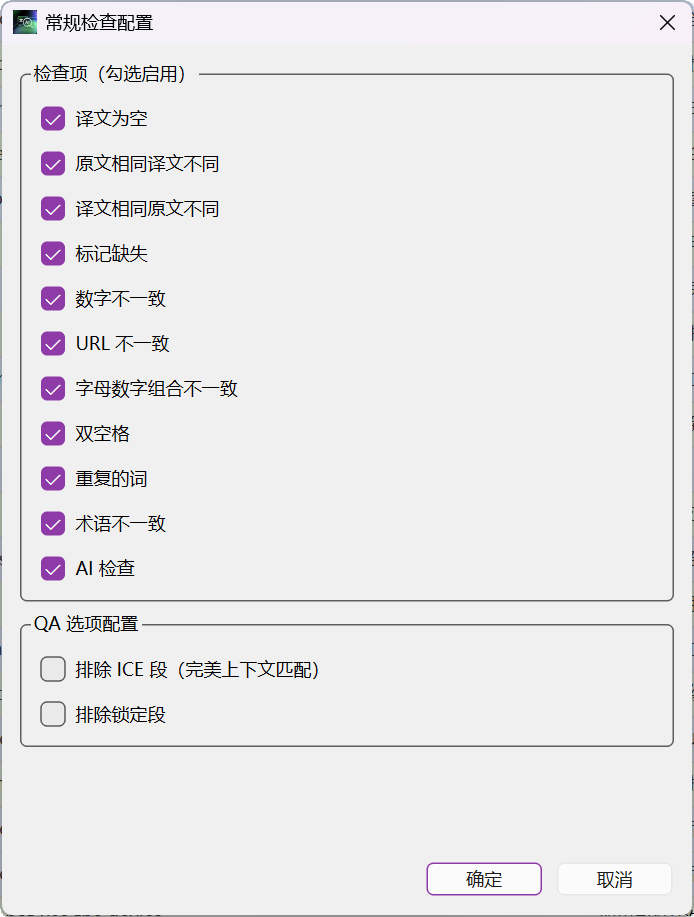This screenshot has height=917, width=694.
Task: Disable 原文相同译文不同 check
Action: coord(53,164)
